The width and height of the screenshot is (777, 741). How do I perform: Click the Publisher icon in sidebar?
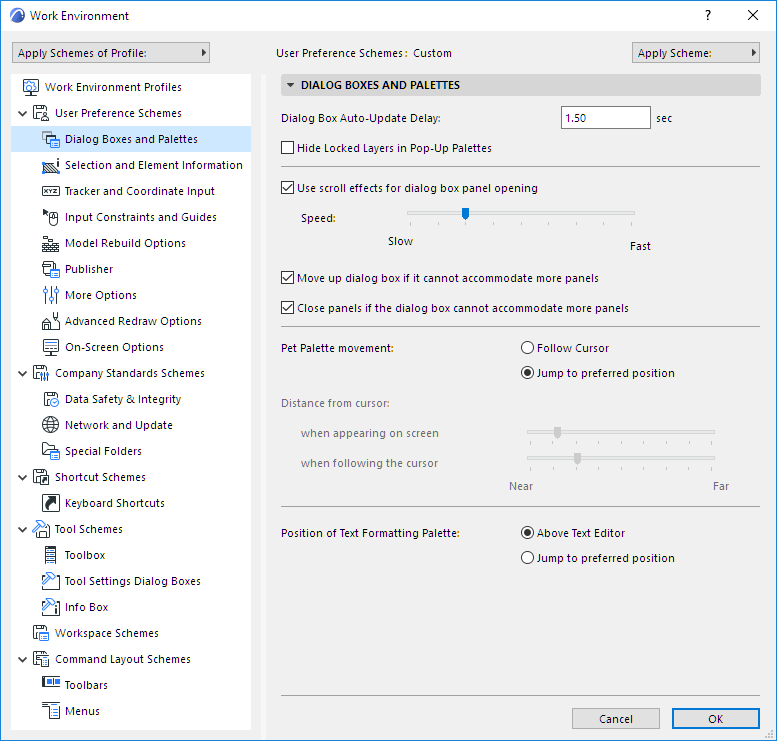click(x=50, y=269)
